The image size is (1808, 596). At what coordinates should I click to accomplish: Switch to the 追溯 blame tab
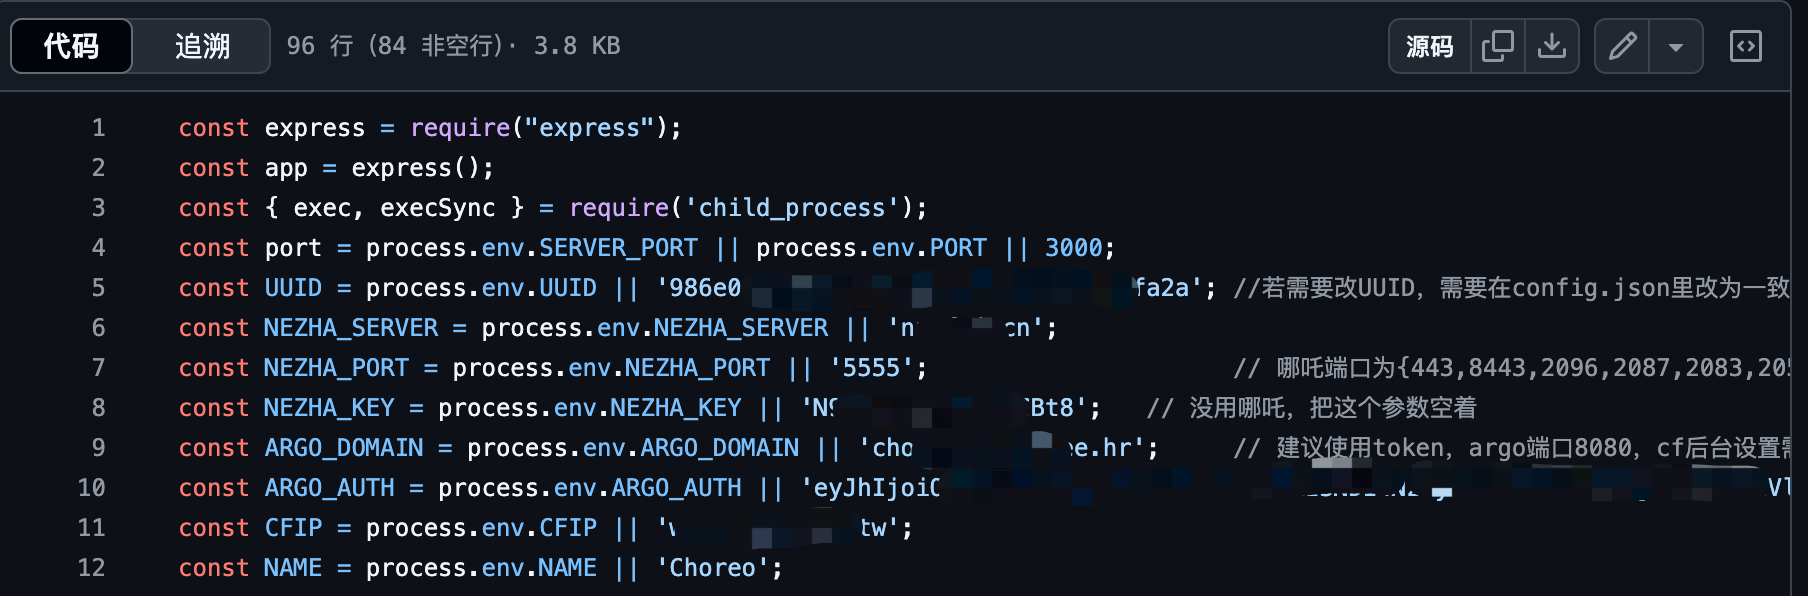[202, 46]
